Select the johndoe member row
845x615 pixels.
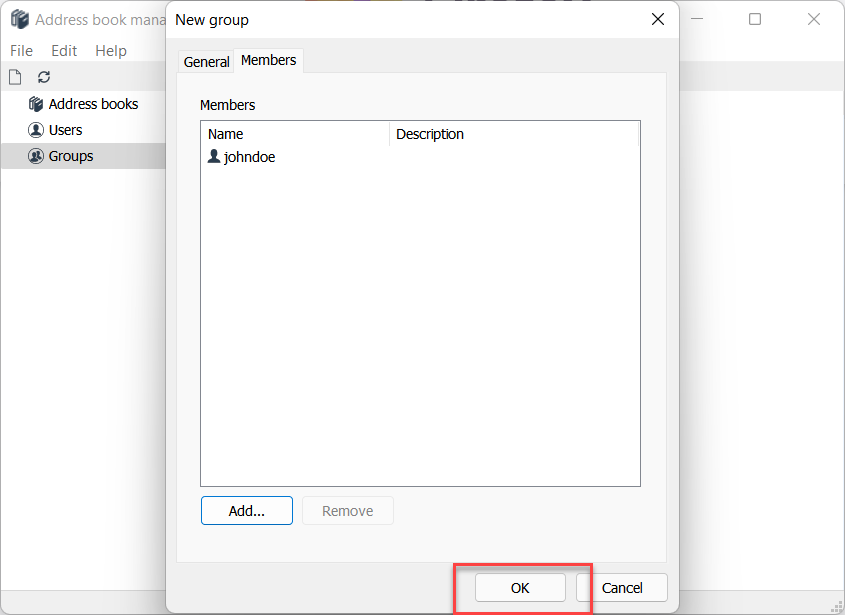250,157
